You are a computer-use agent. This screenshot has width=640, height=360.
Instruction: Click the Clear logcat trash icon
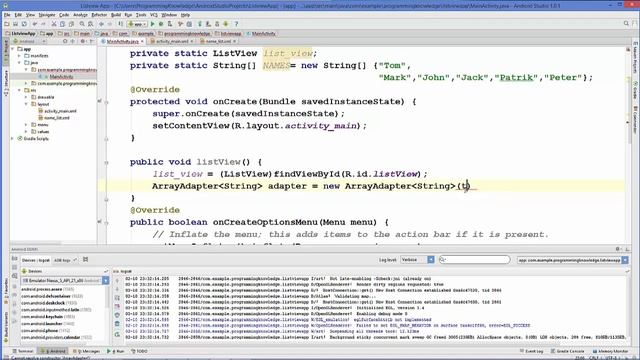pyautogui.click(x=117, y=324)
